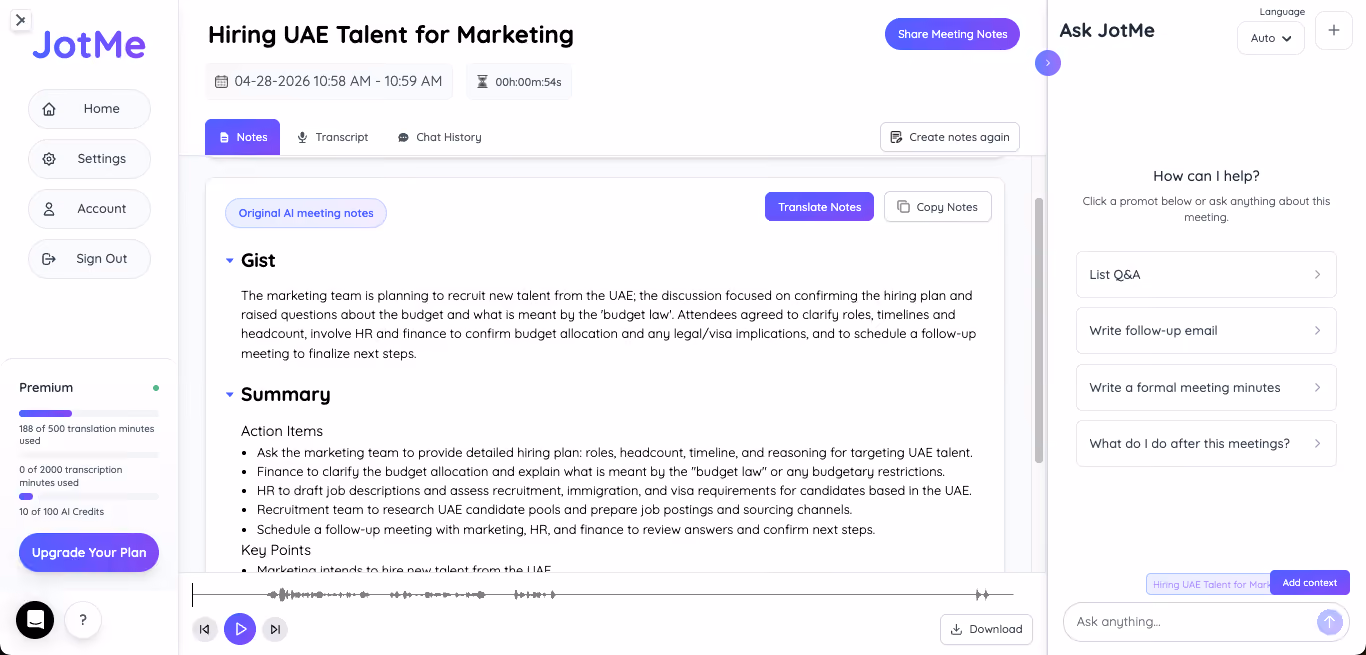Focus the Ask anything input field
The width and height of the screenshot is (1366, 655).
[1192, 621]
